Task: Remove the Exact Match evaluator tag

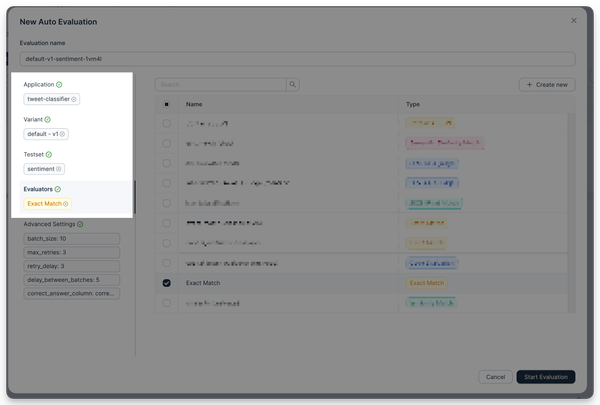Action: (x=66, y=204)
